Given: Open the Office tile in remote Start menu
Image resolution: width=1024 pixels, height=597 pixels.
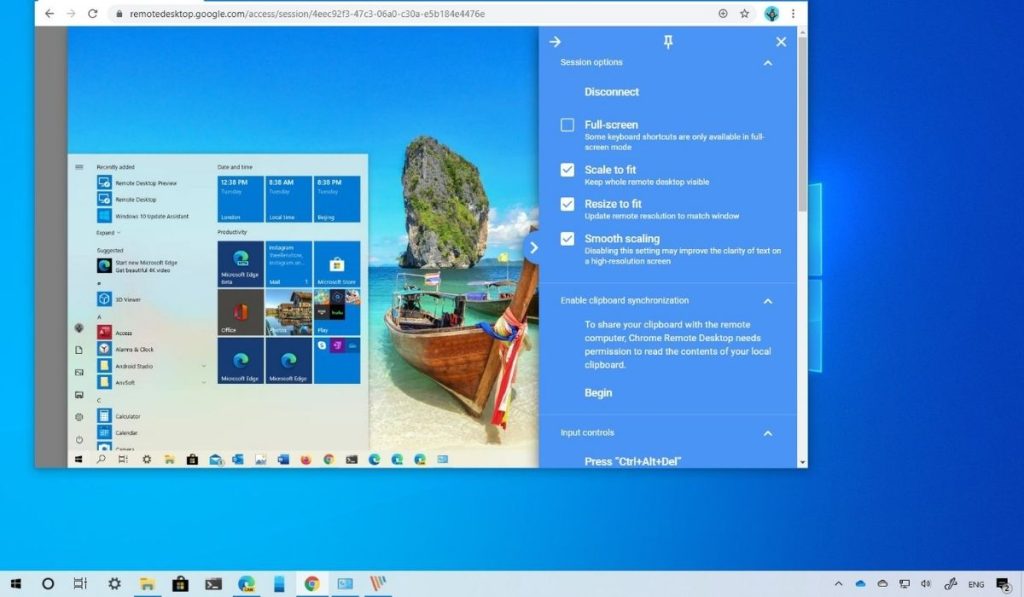Looking at the screenshot, I should 240,312.
